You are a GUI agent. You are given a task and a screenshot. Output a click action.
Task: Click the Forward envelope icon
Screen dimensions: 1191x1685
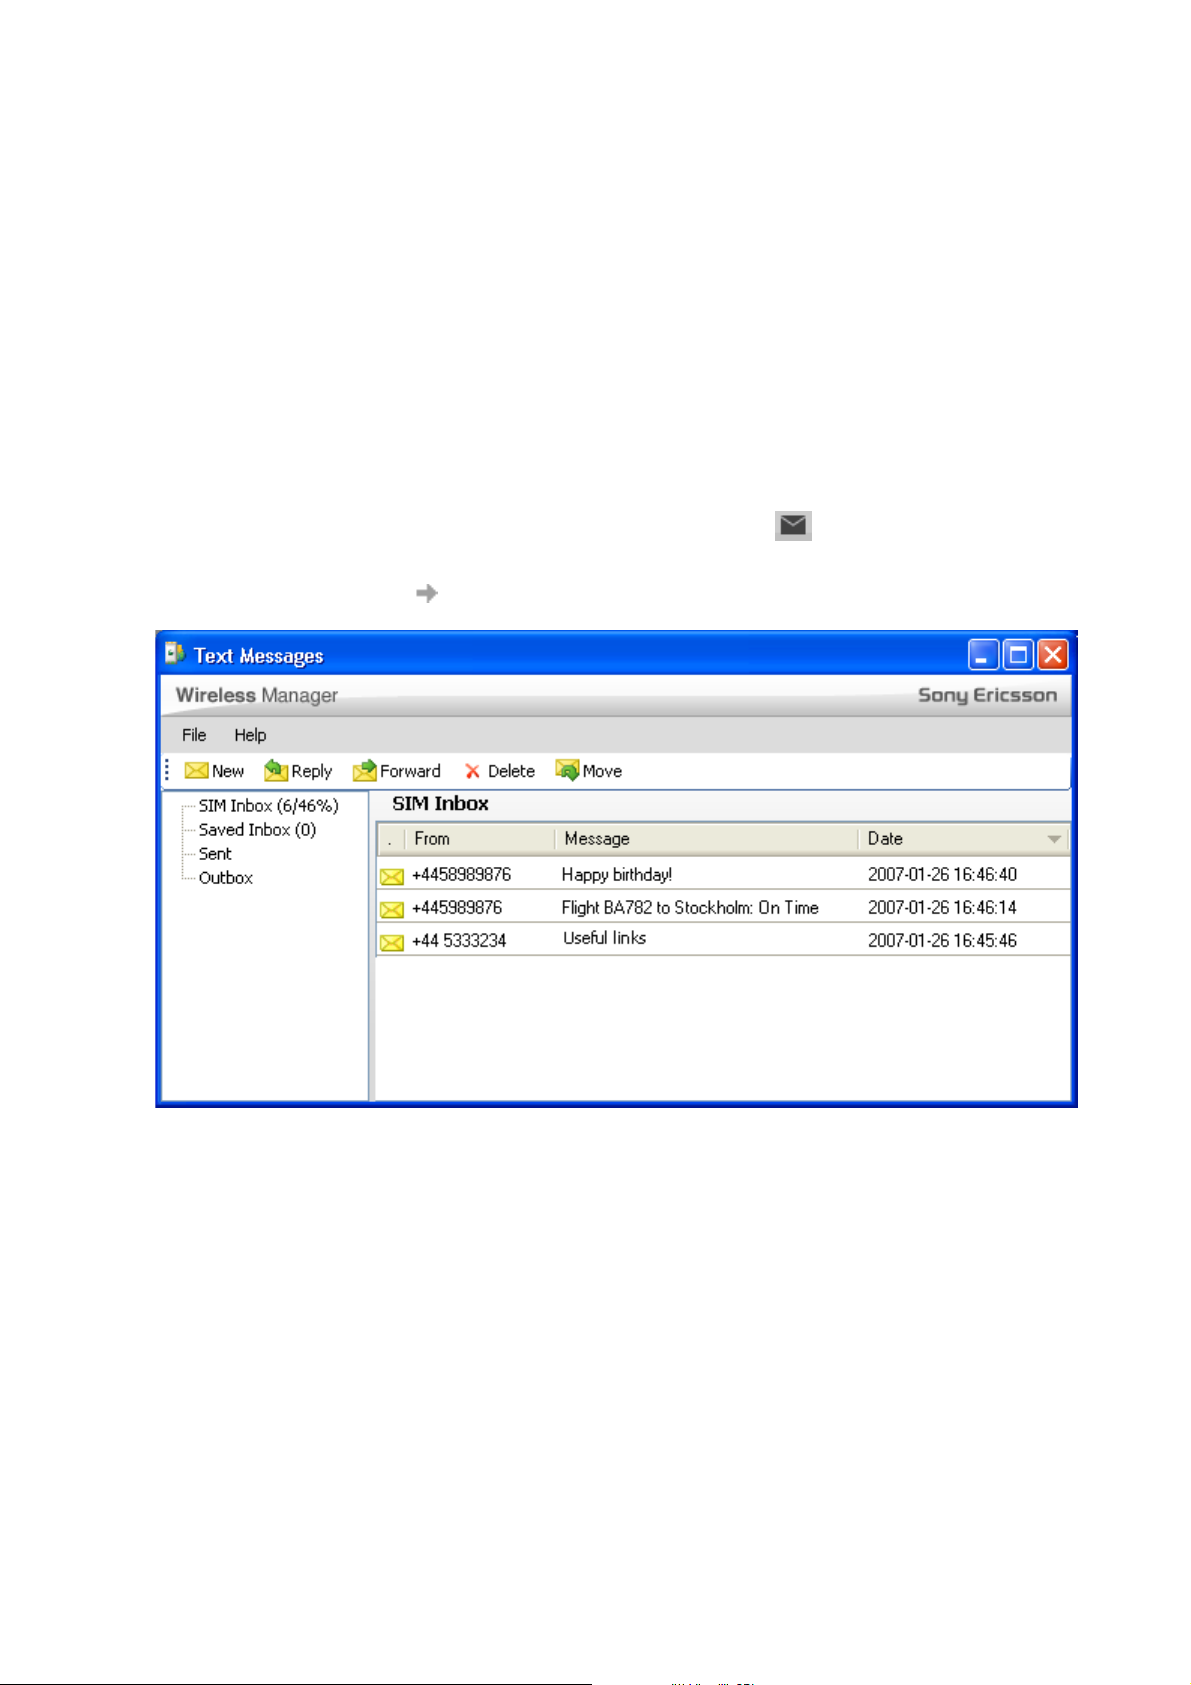point(365,770)
